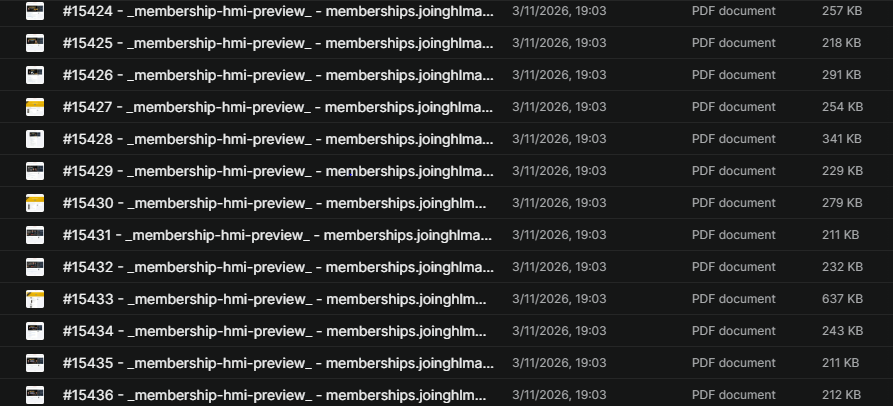The image size is (893, 406).
Task: Click the file icon of #15435
Action: (35, 363)
